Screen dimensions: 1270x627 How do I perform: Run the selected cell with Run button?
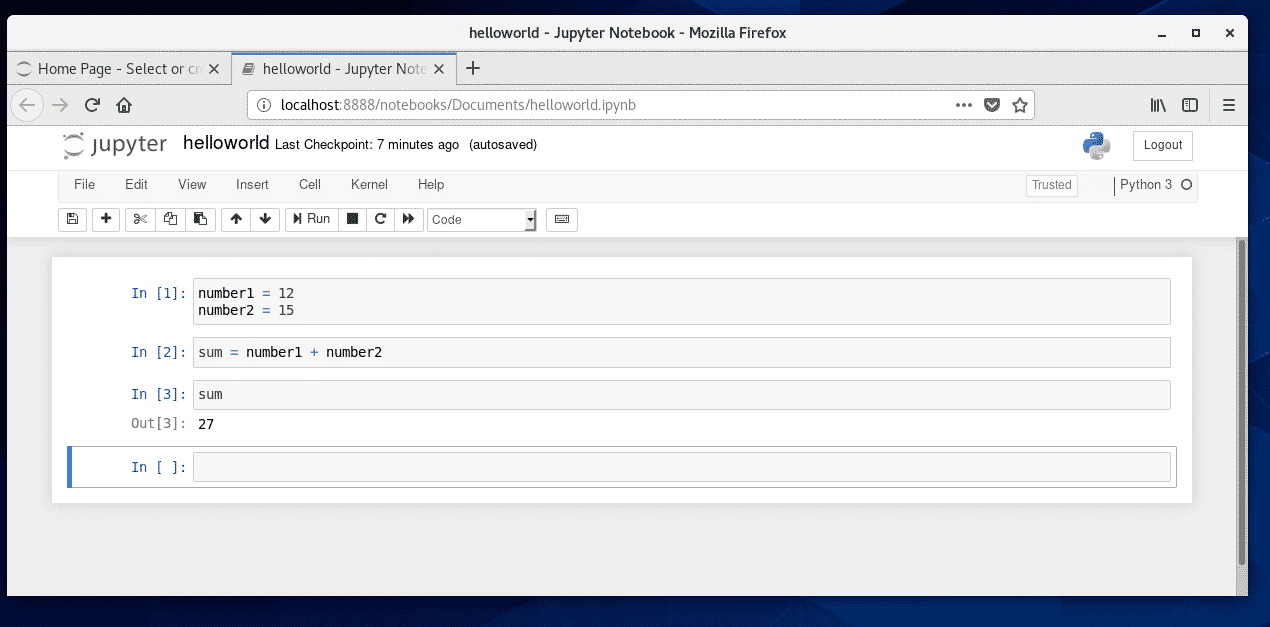click(x=311, y=219)
